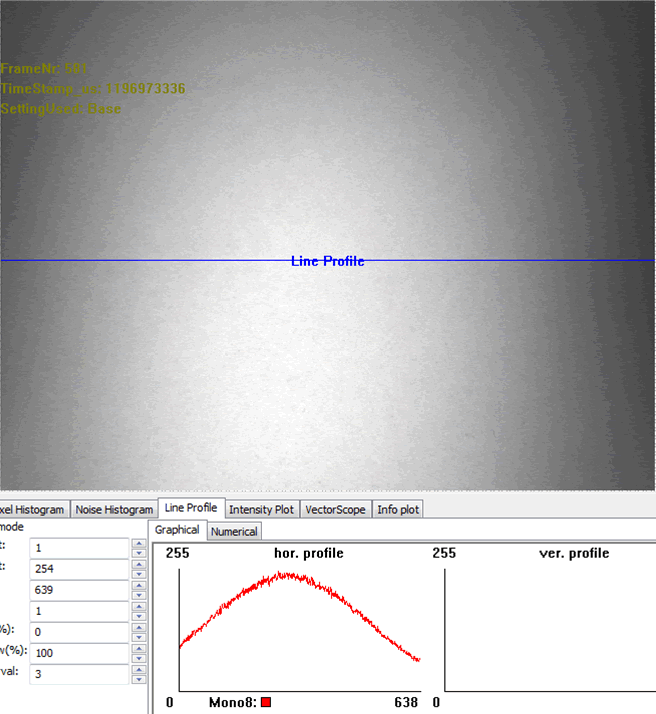Click the red Mono8 color swatch

(266, 703)
